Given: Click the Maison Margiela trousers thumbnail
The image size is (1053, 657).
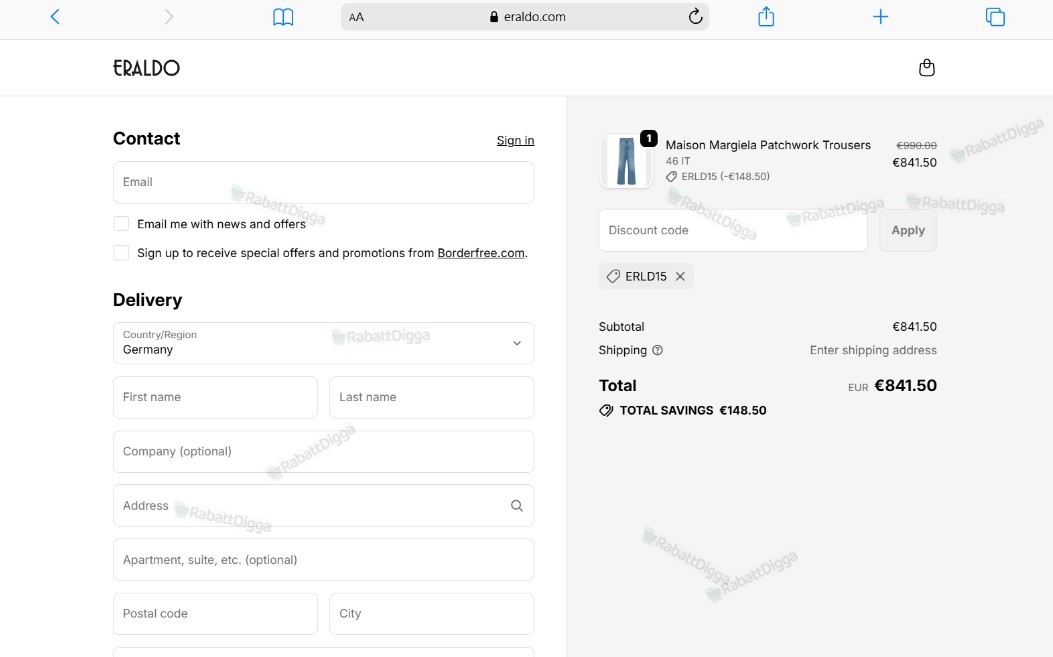Looking at the screenshot, I should point(626,161).
